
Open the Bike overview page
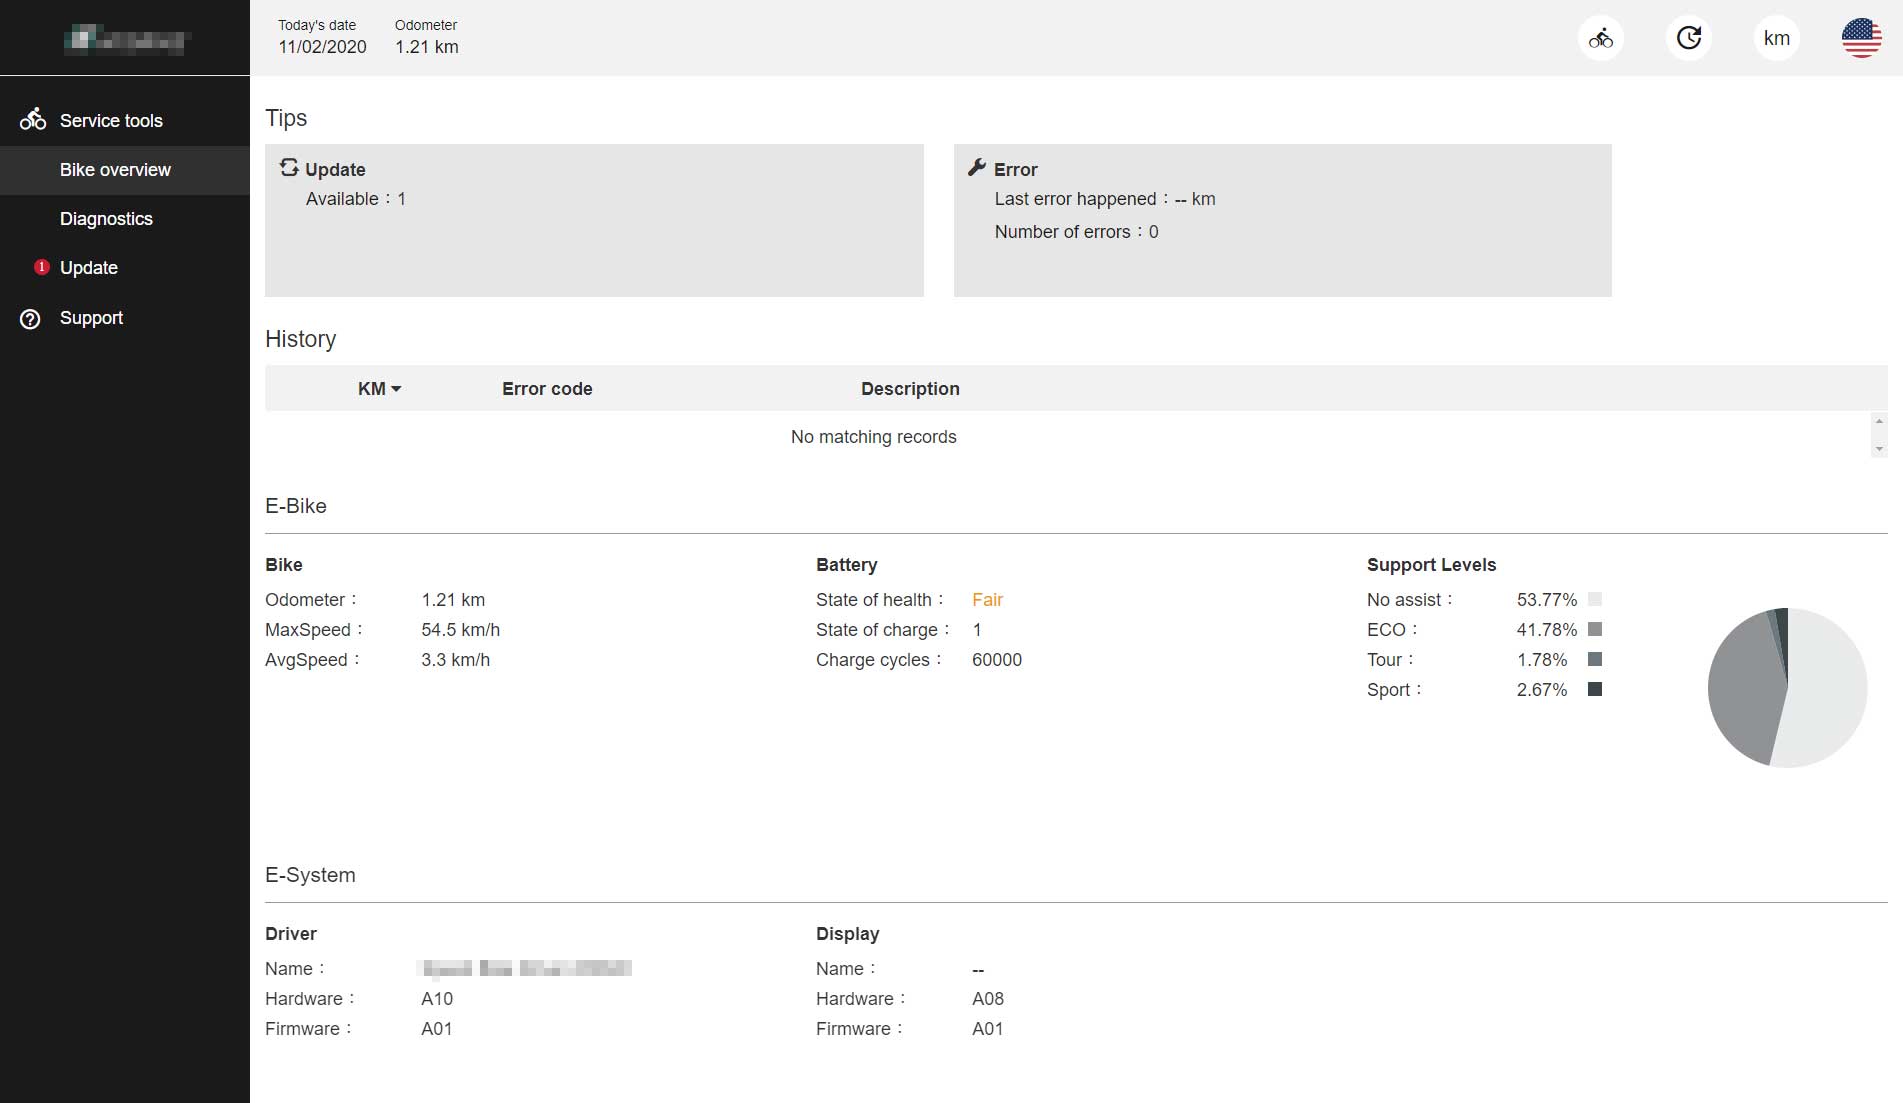[115, 170]
